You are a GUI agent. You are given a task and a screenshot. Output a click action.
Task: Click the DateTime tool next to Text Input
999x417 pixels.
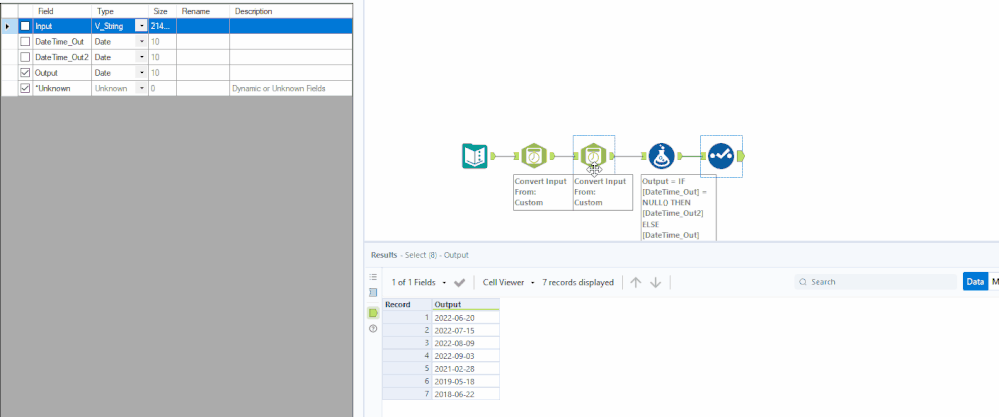(x=534, y=156)
